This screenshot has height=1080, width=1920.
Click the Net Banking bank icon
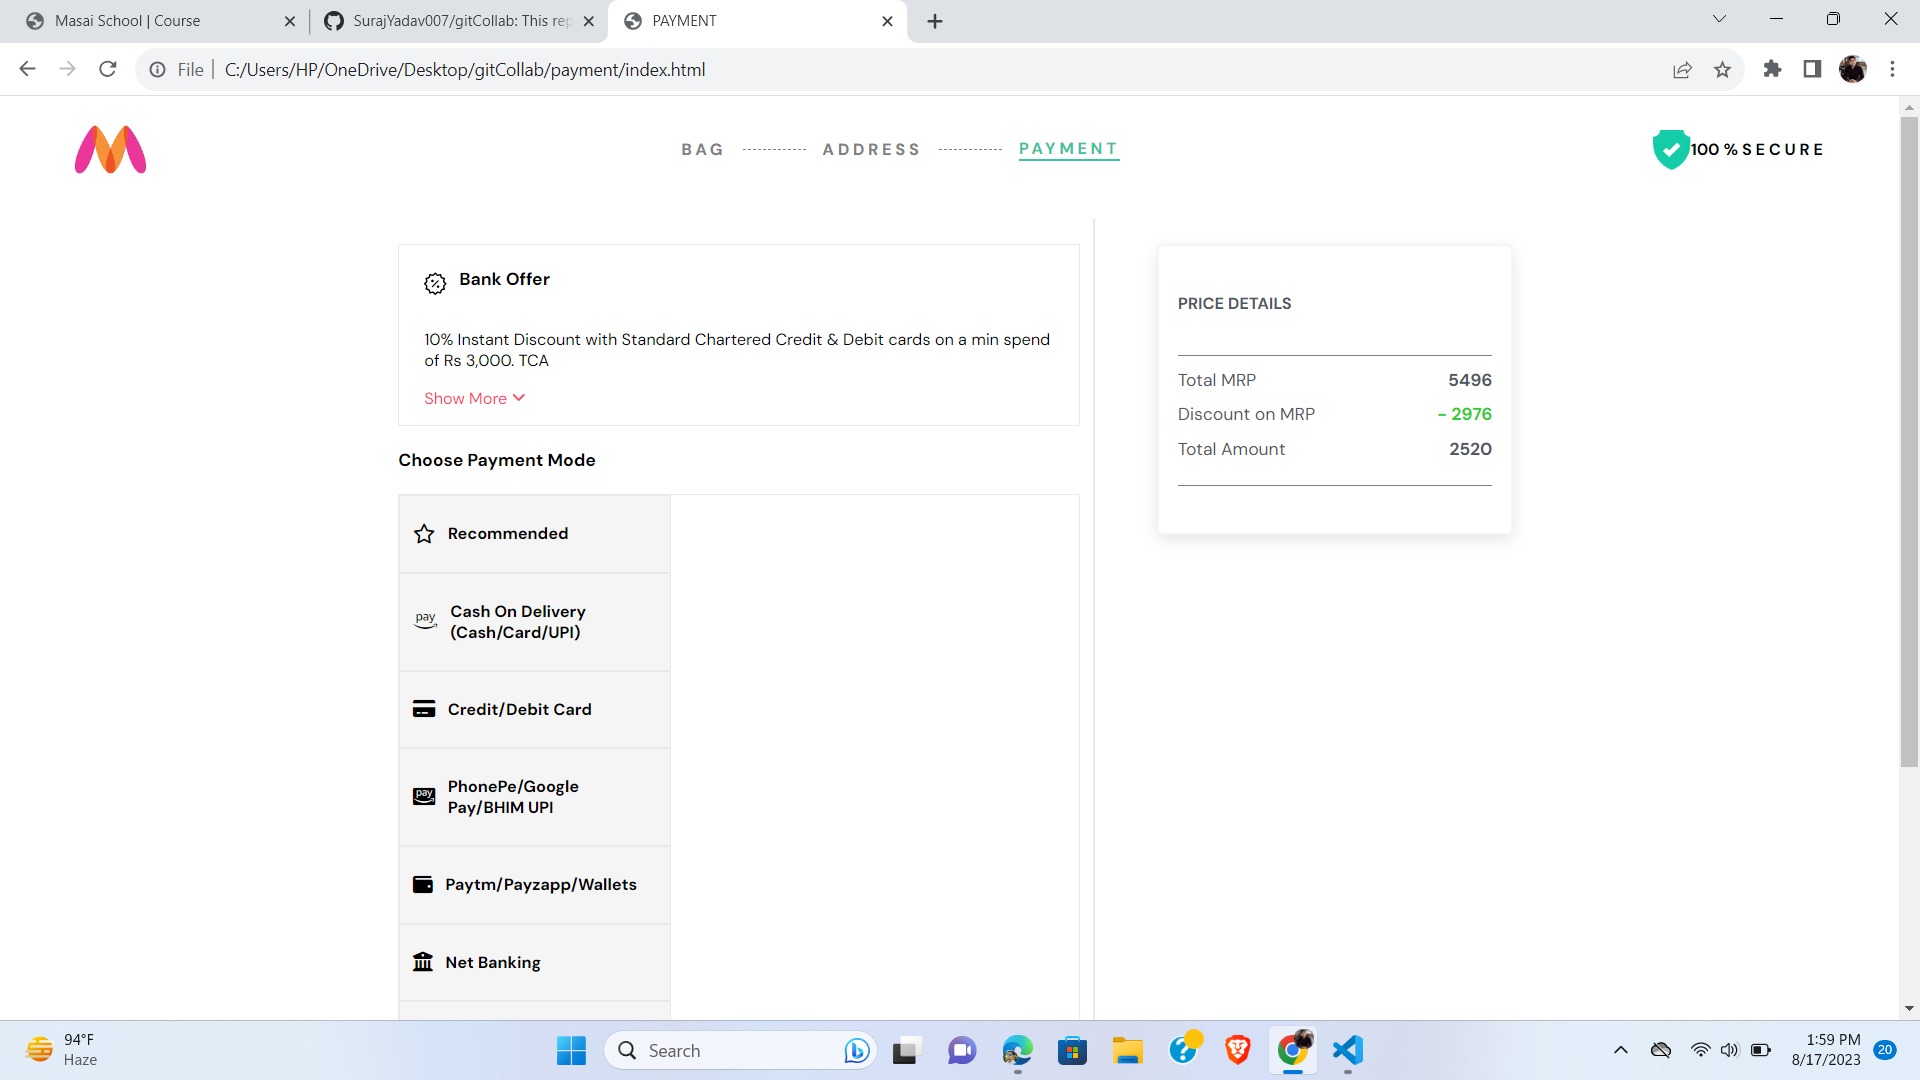[423, 961]
